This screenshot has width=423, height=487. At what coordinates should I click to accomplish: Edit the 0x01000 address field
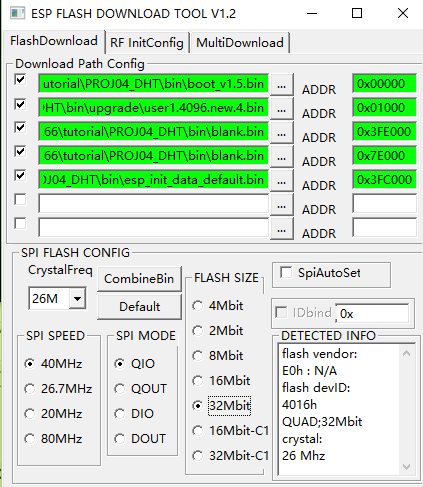point(384,107)
